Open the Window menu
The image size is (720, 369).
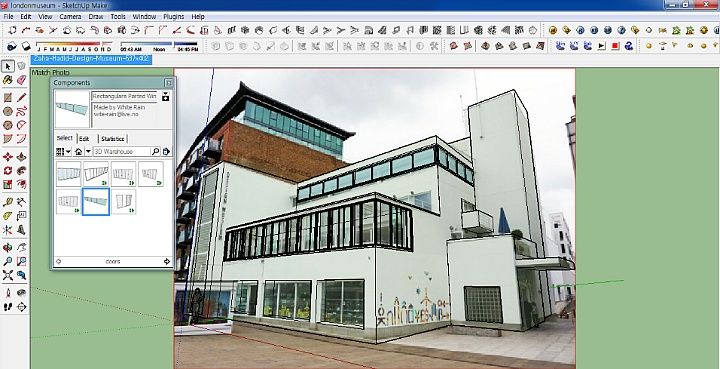pos(144,17)
